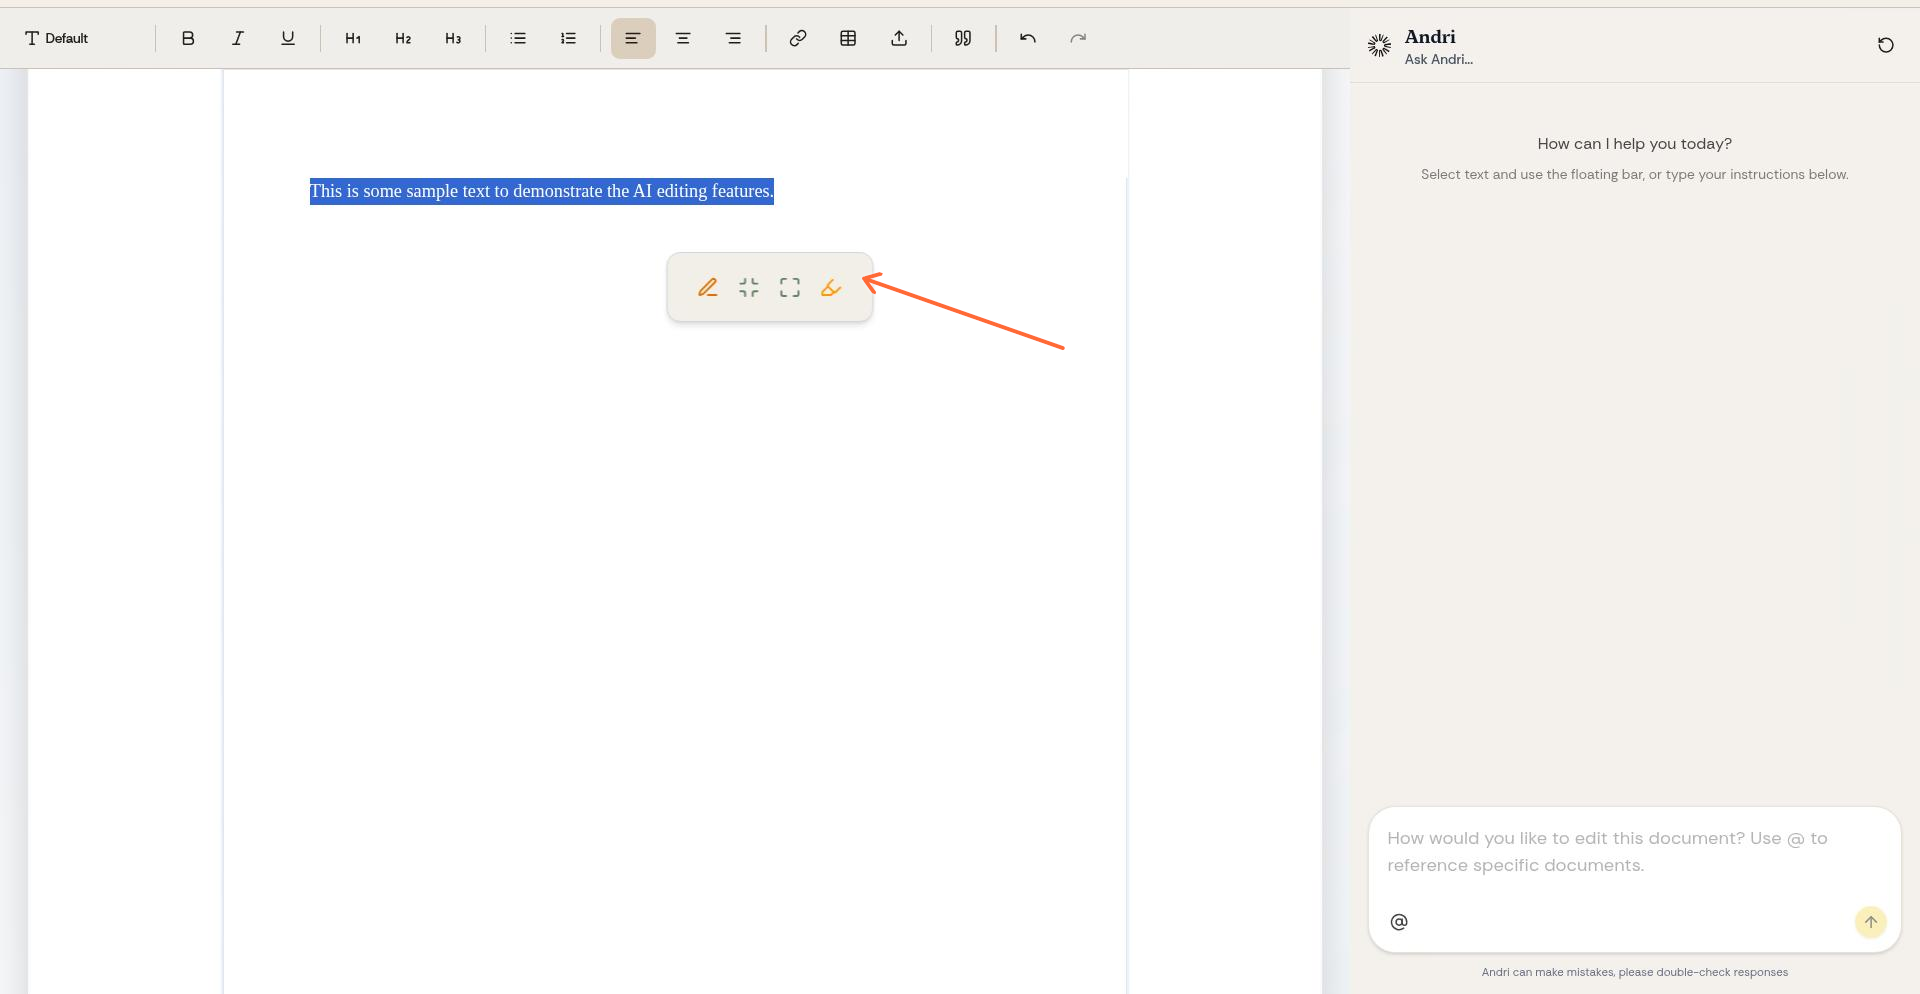Apply Heading 3 style
This screenshot has height=994, width=1920.
453,38
